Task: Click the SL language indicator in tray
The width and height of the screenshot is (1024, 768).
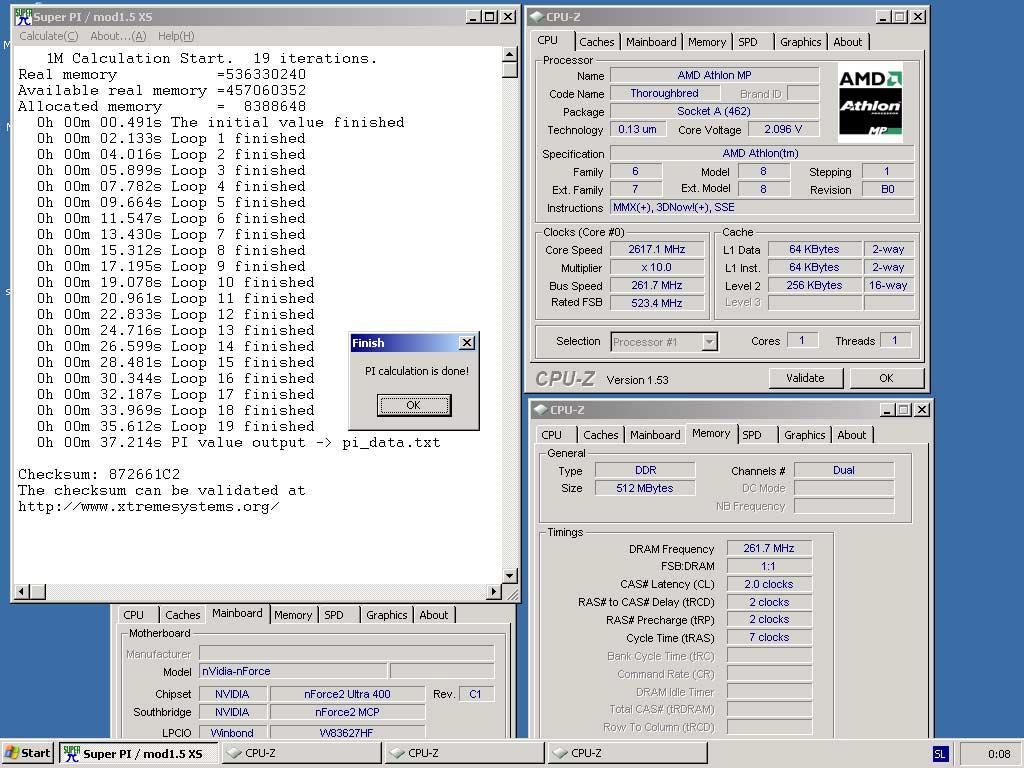Action: click(939, 754)
